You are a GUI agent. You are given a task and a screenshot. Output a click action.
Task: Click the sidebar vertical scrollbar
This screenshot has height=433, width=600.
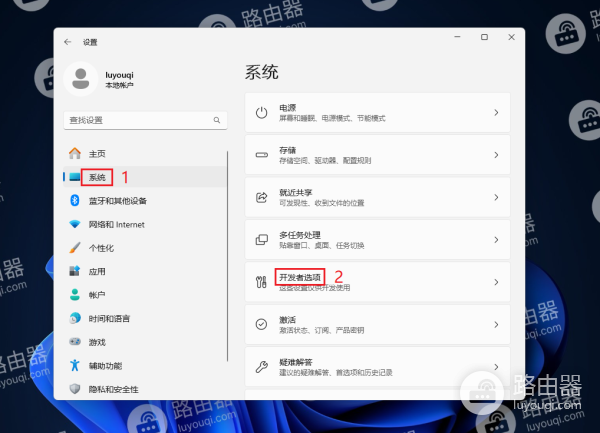click(228, 256)
